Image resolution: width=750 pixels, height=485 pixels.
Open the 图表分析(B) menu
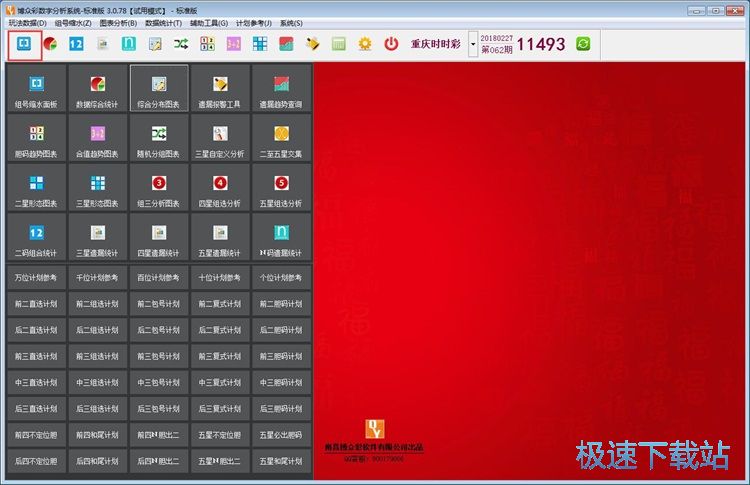(x=118, y=23)
